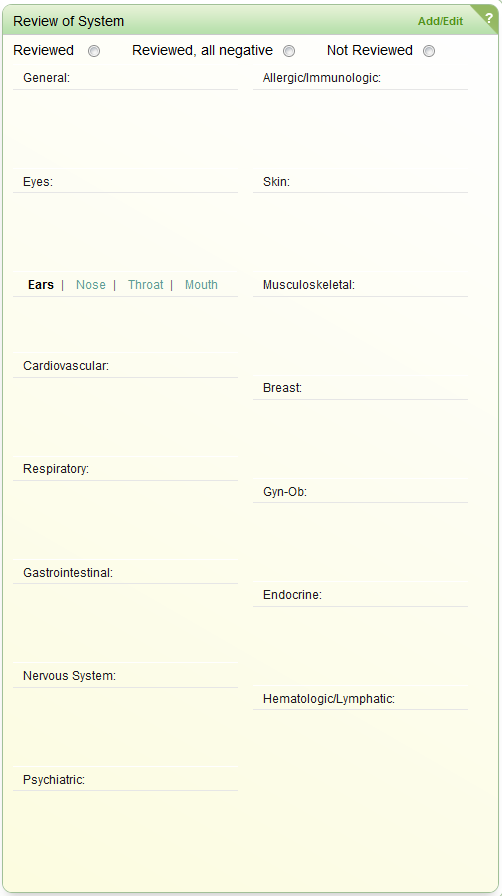The image size is (502, 896).
Task: Select the Endocrine section label
Action: 292,595
